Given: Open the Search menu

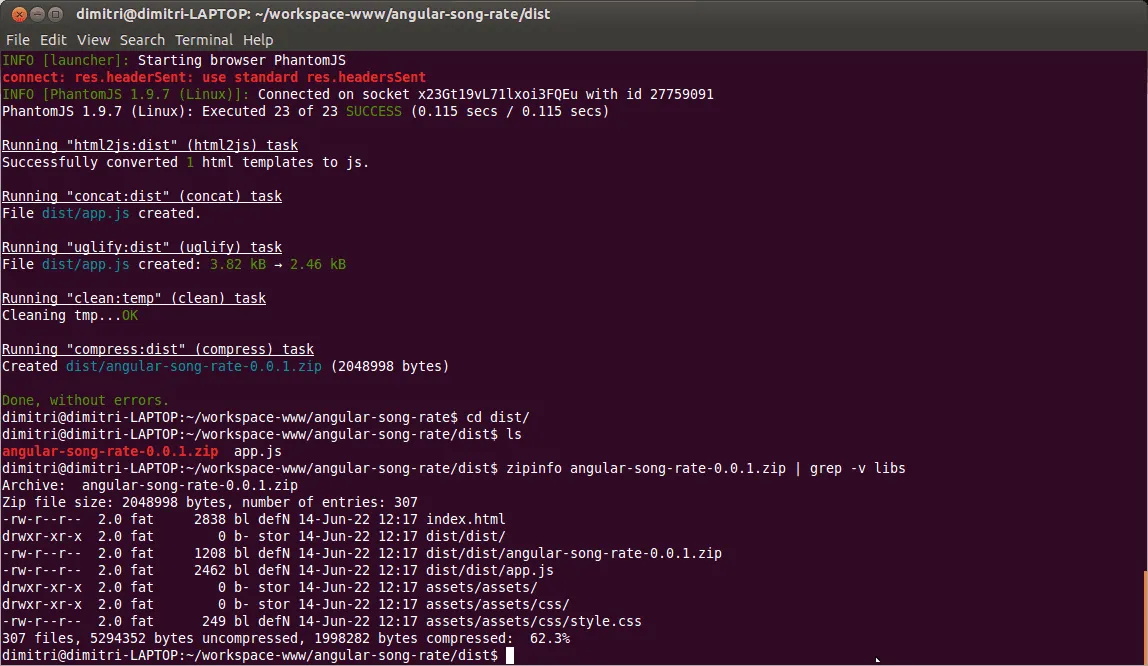Looking at the screenshot, I should tap(141, 40).
